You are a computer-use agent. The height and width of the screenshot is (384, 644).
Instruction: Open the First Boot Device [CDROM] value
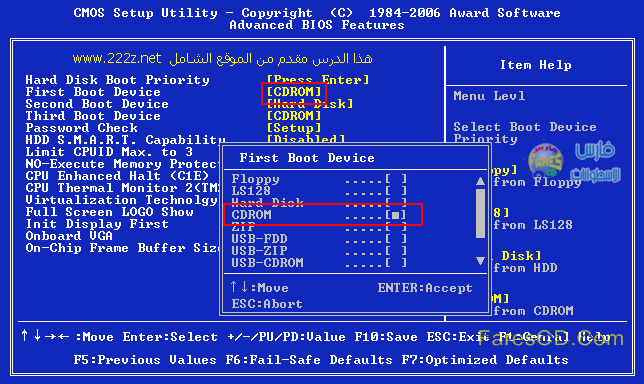click(294, 92)
